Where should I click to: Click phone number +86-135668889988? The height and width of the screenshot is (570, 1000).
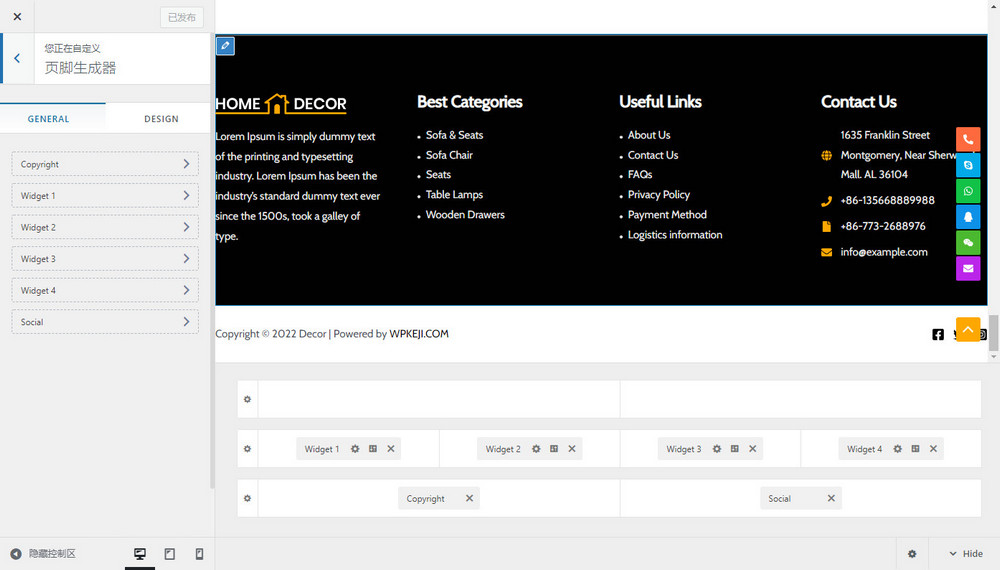(x=887, y=200)
